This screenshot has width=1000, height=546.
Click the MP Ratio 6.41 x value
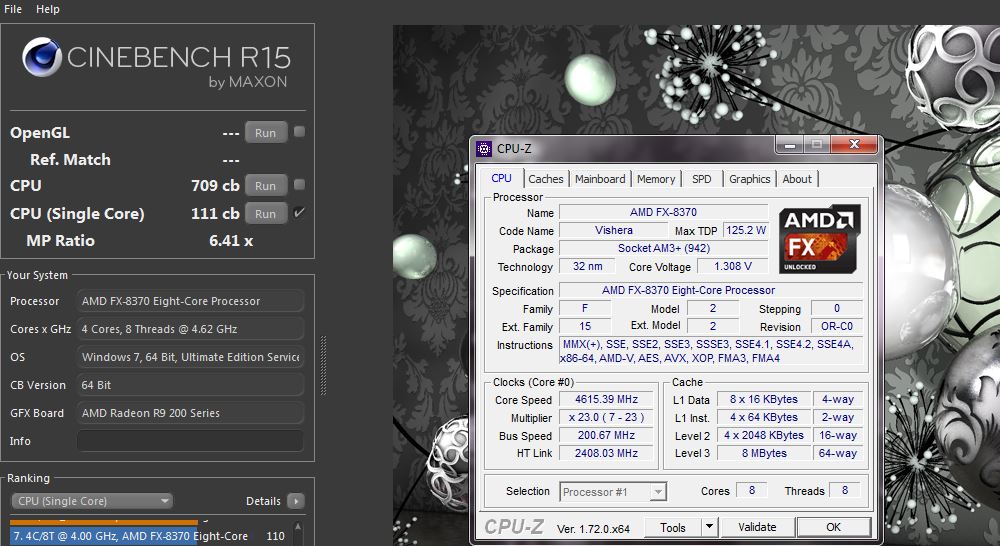(x=231, y=240)
